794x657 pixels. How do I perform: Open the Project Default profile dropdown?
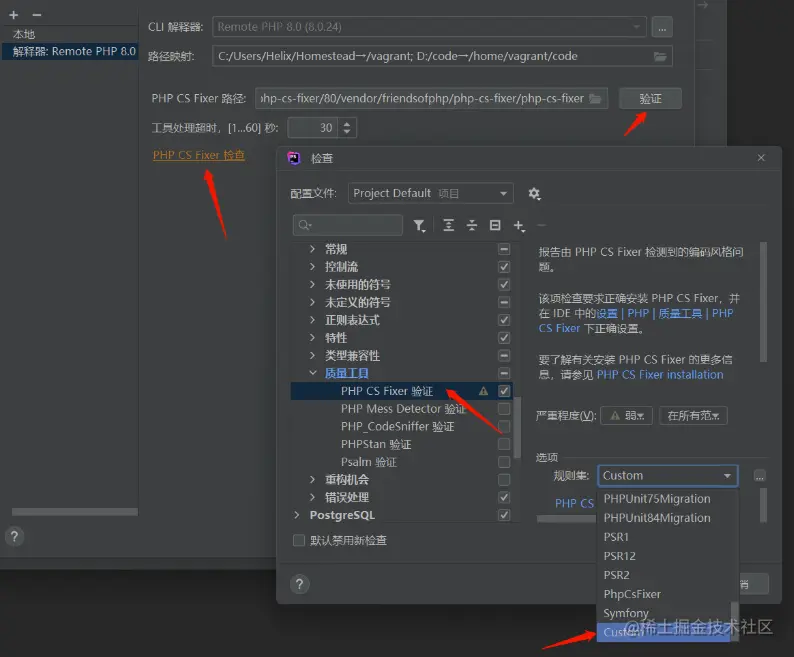click(431, 194)
